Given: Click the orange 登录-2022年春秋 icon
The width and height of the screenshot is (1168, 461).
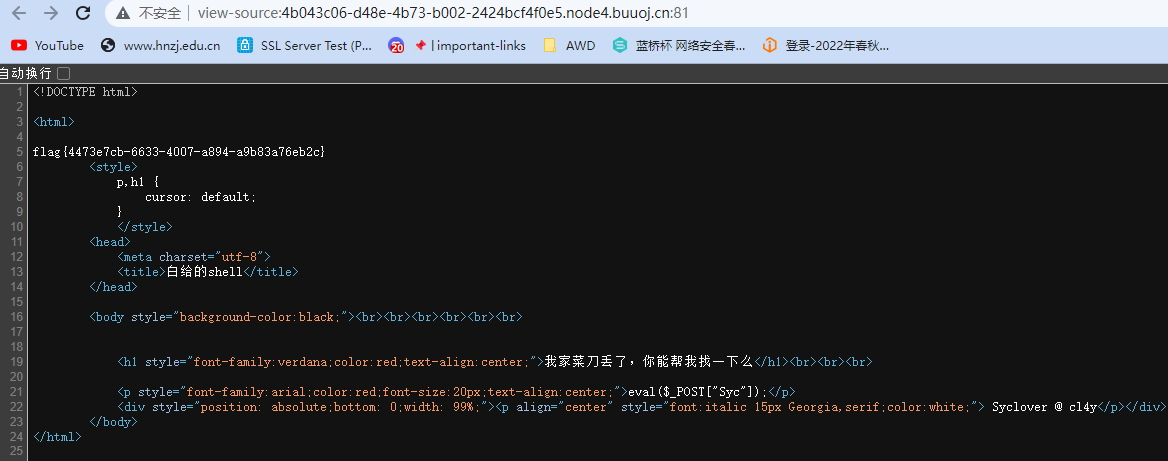Looking at the screenshot, I should (769, 45).
